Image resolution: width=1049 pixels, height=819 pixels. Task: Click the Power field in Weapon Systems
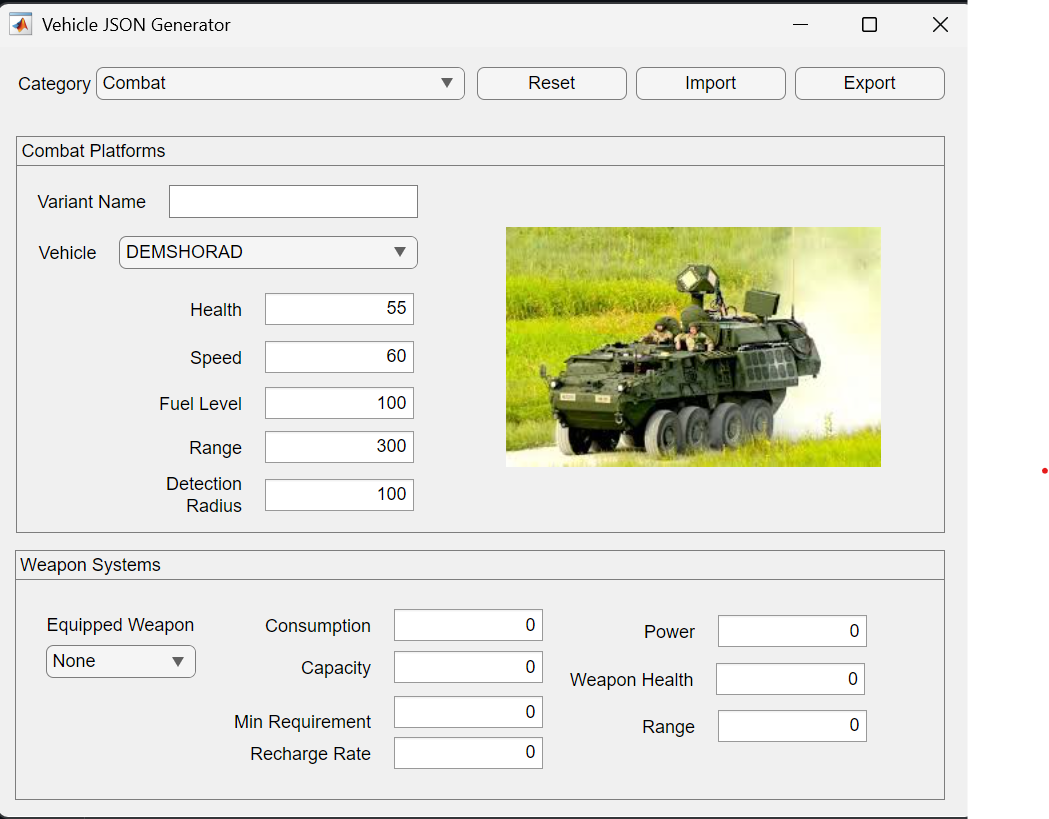click(792, 631)
